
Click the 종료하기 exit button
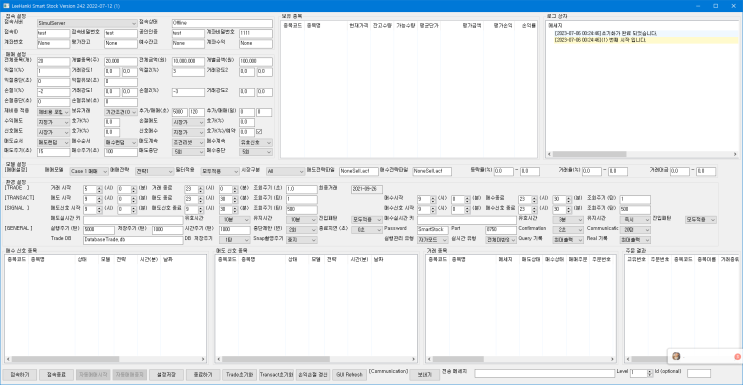click(x=203, y=375)
